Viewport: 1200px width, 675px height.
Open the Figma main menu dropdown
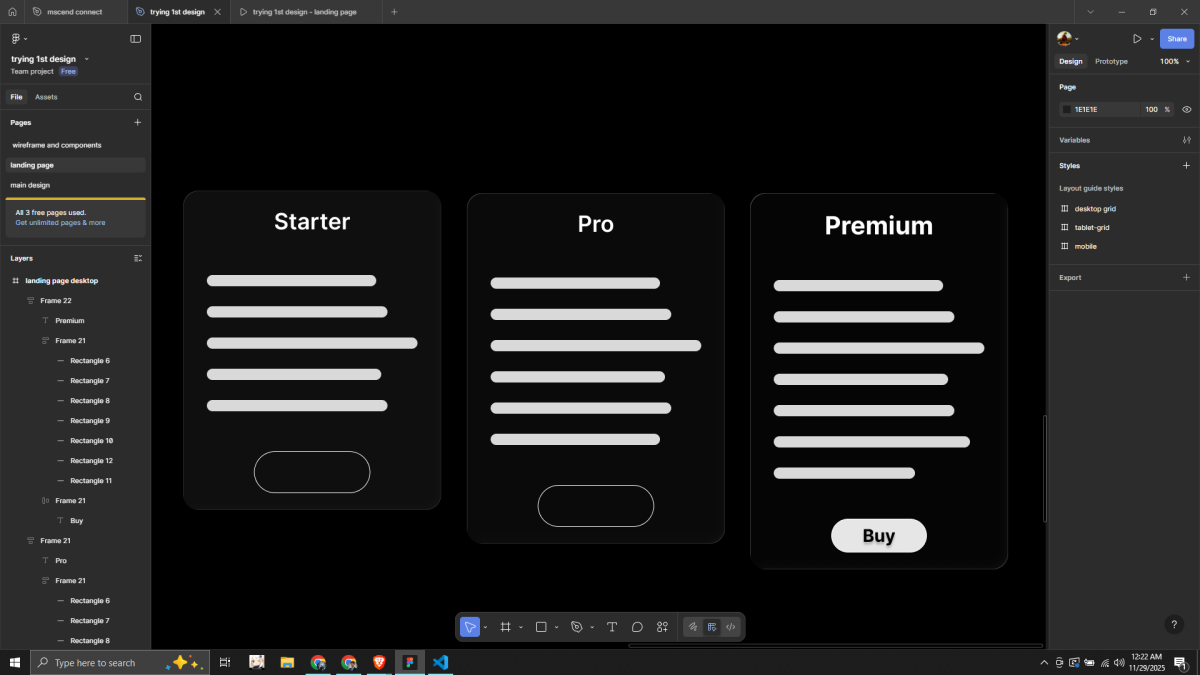[x=17, y=39]
